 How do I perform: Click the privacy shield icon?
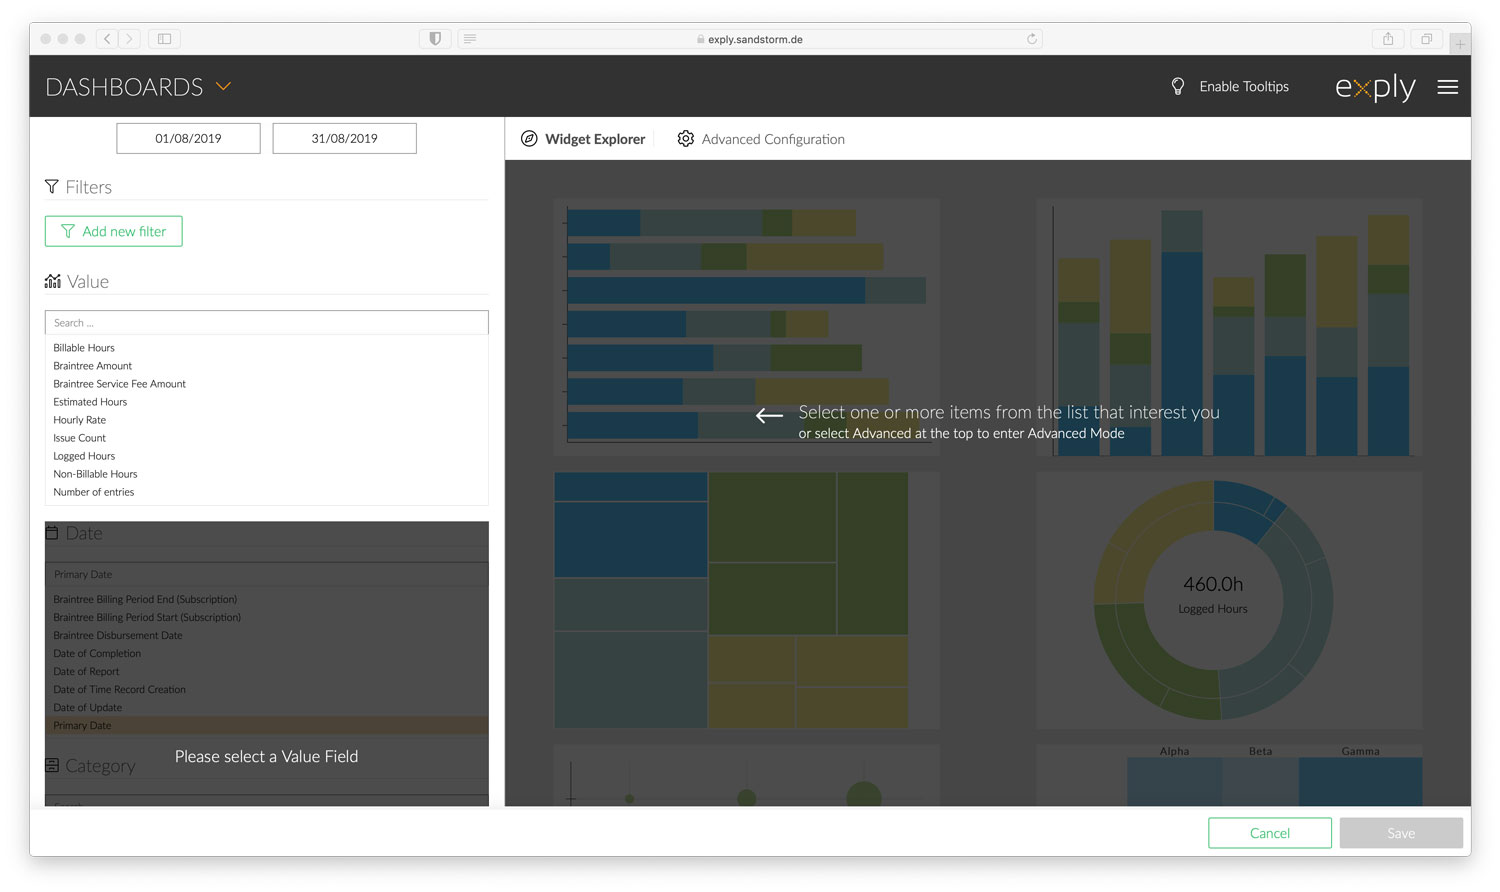pos(435,39)
